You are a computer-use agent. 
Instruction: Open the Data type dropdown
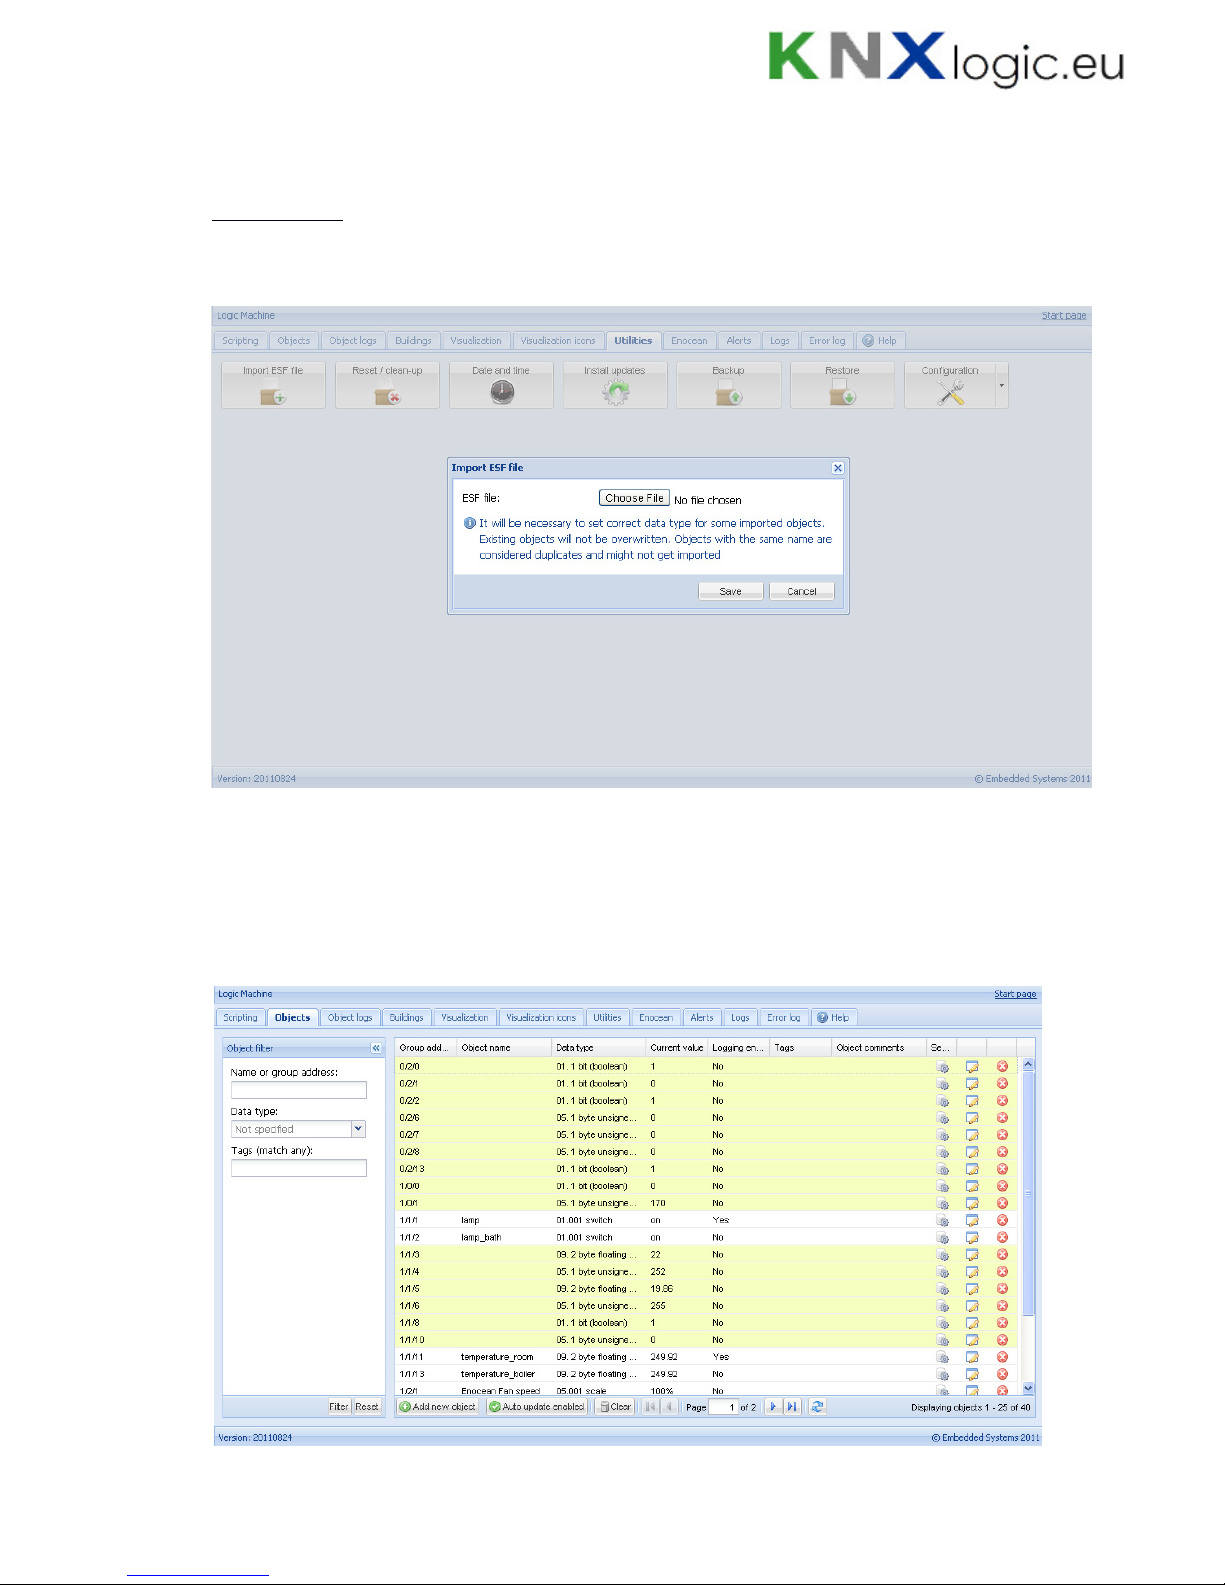358,1129
